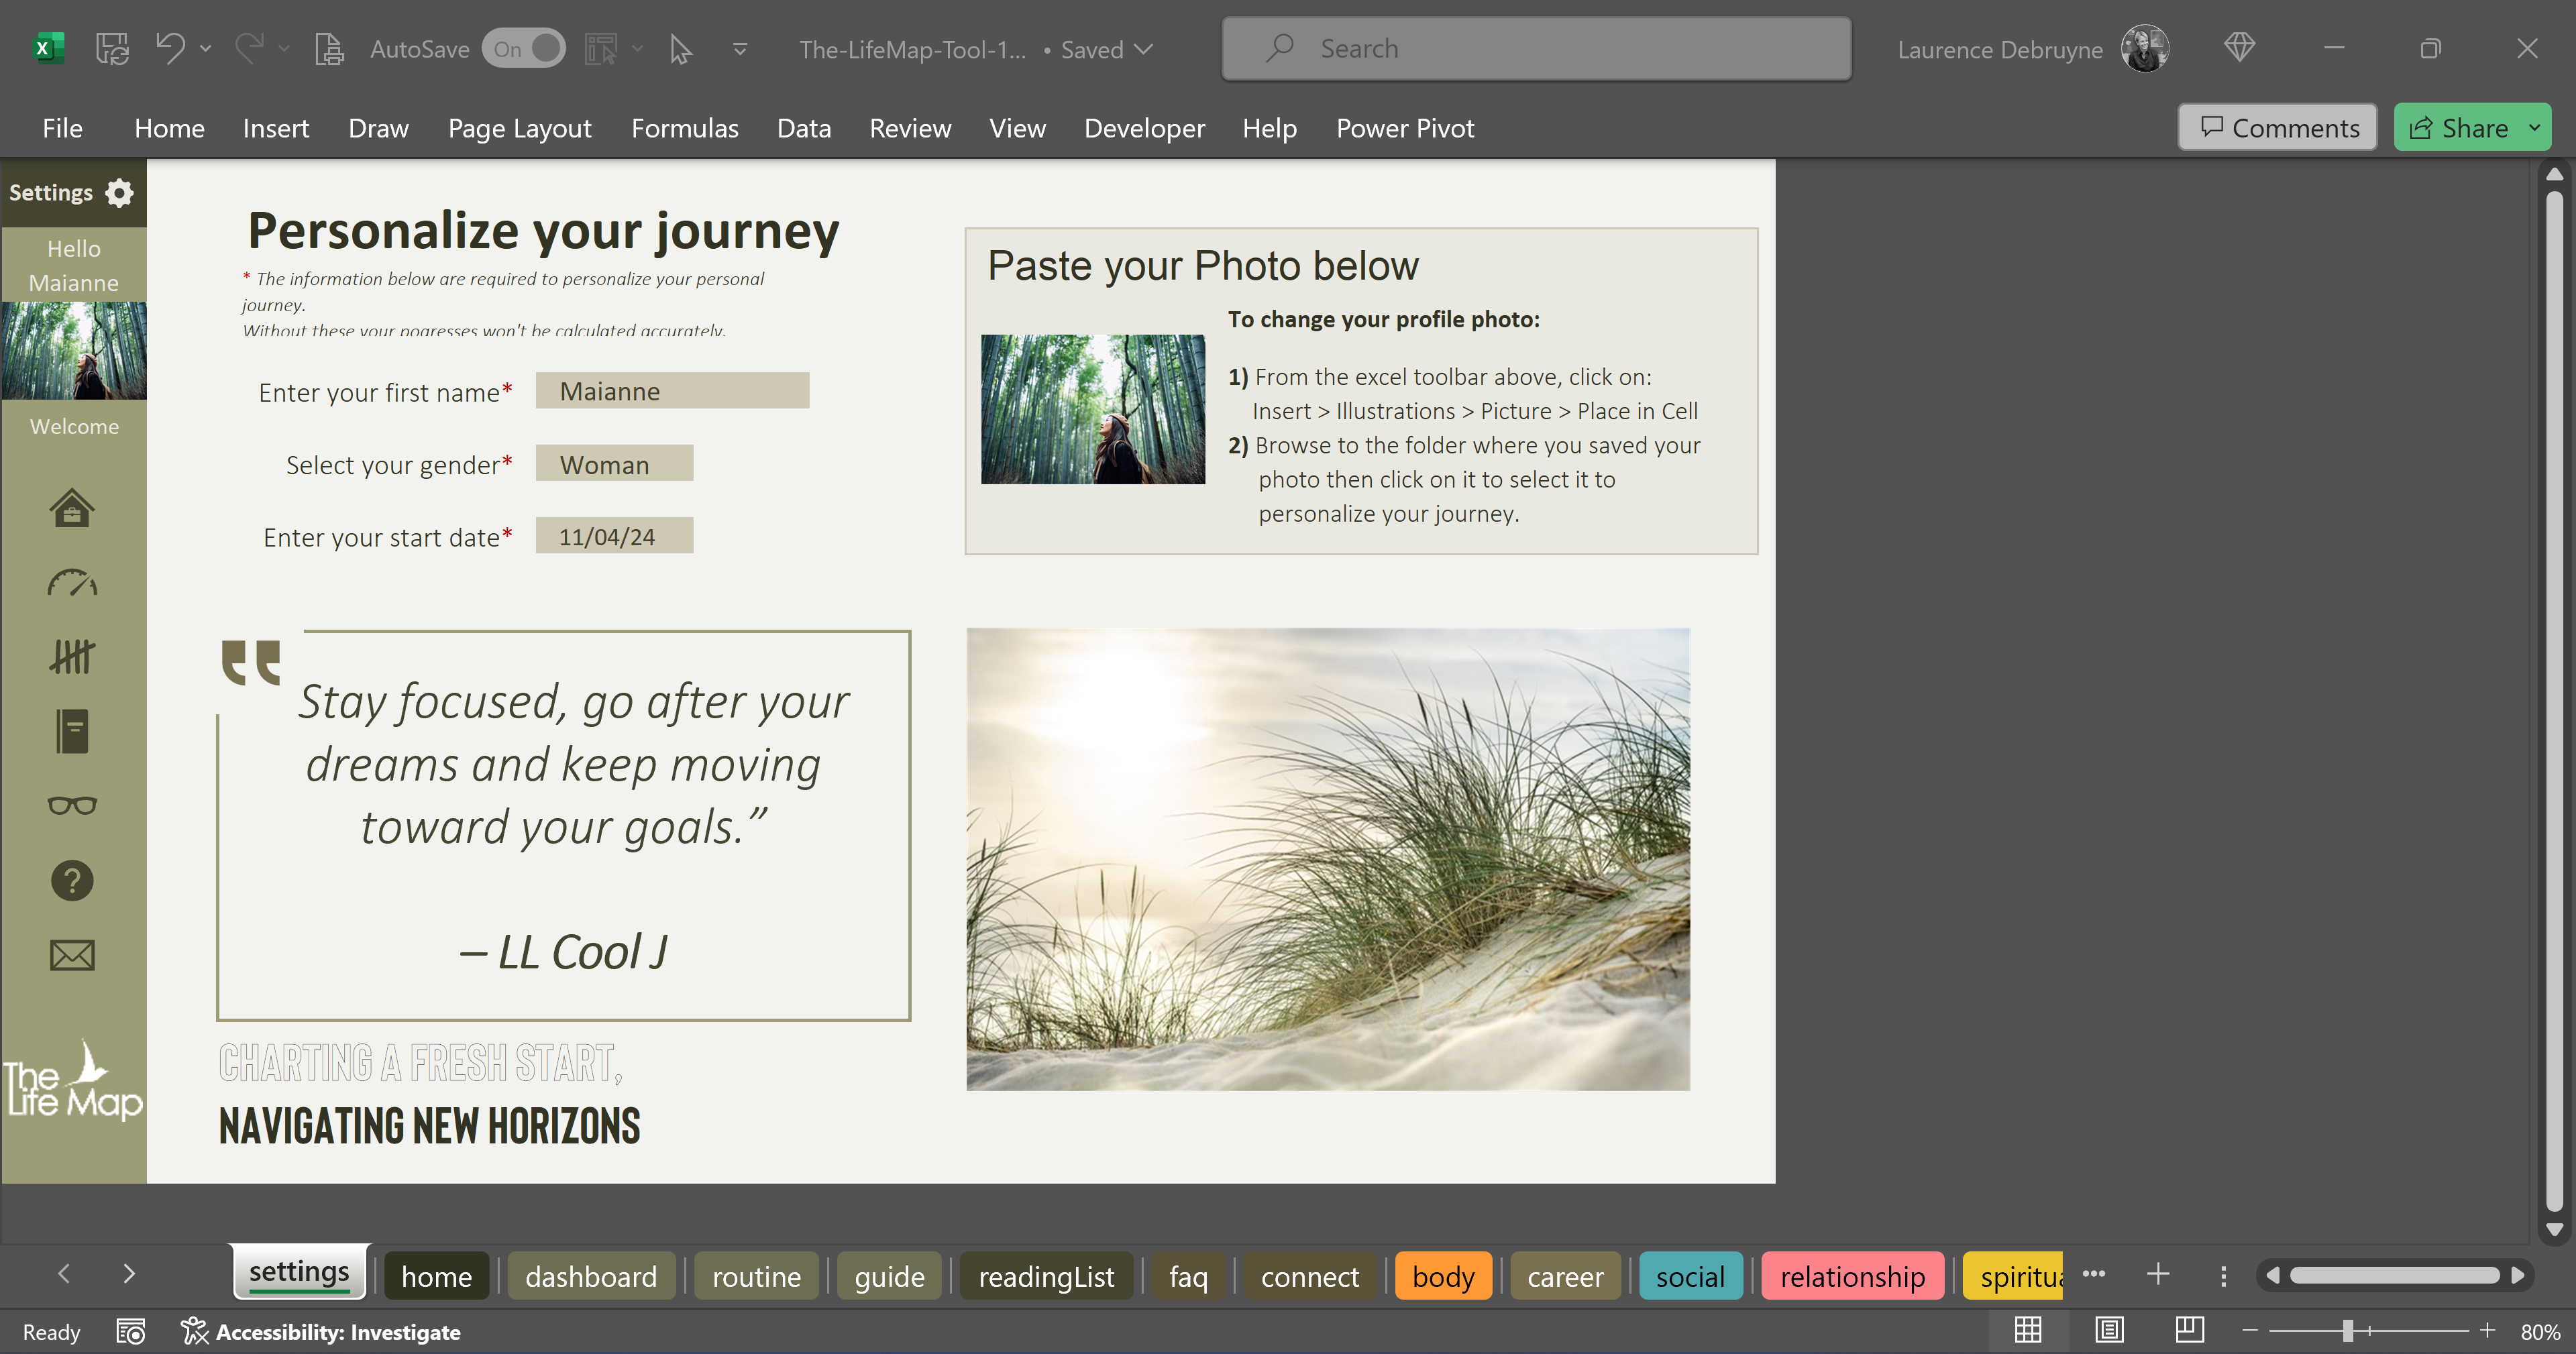Click the sidebar profile photo thumbnail

pos(74,351)
